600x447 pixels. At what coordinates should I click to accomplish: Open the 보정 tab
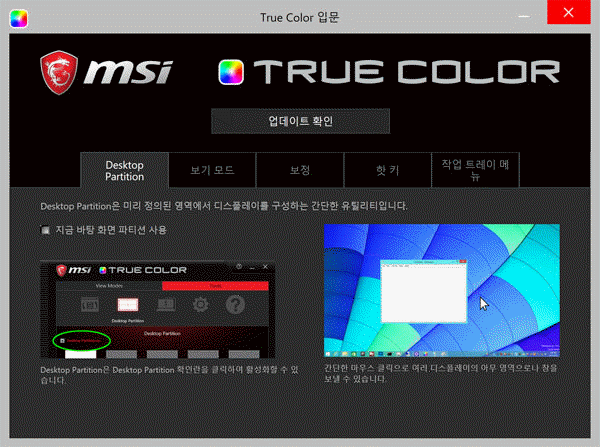pyautogui.click(x=300, y=170)
